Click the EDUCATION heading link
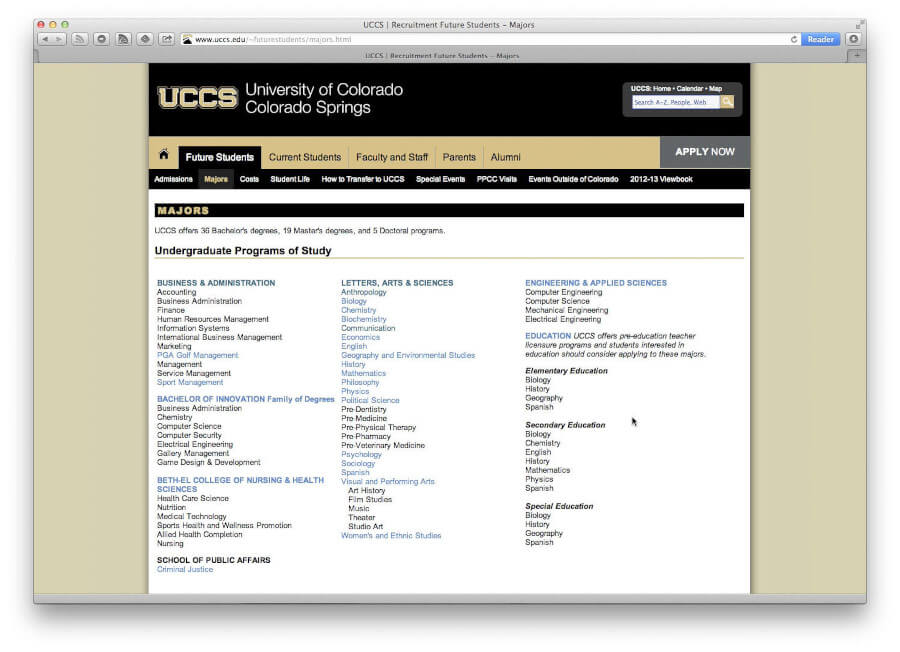The height and width of the screenshot is (652, 900). point(548,336)
